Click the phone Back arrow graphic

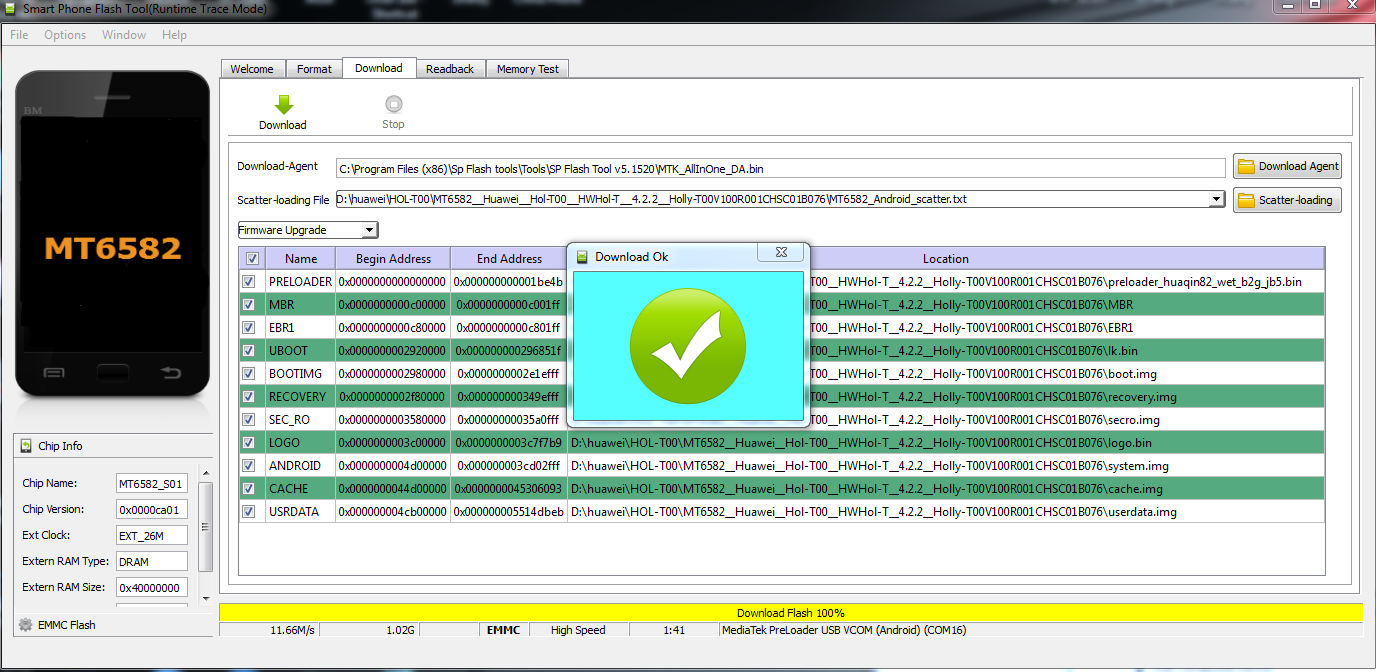(x=171, y=374)
